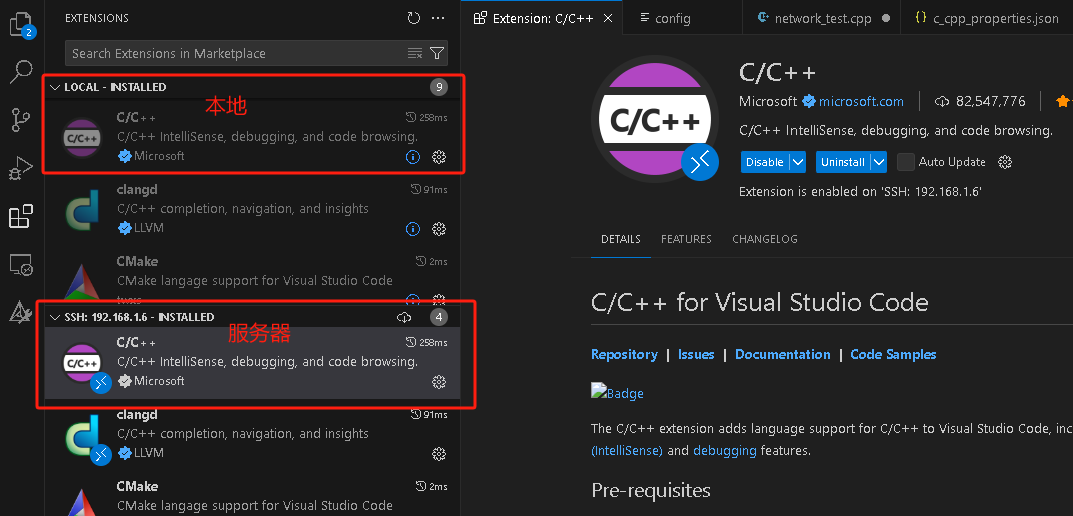Open the Extensions views and more actions menu
Image resolution: width=1073 pixels, height=516 pixels.
click(439, 18)
